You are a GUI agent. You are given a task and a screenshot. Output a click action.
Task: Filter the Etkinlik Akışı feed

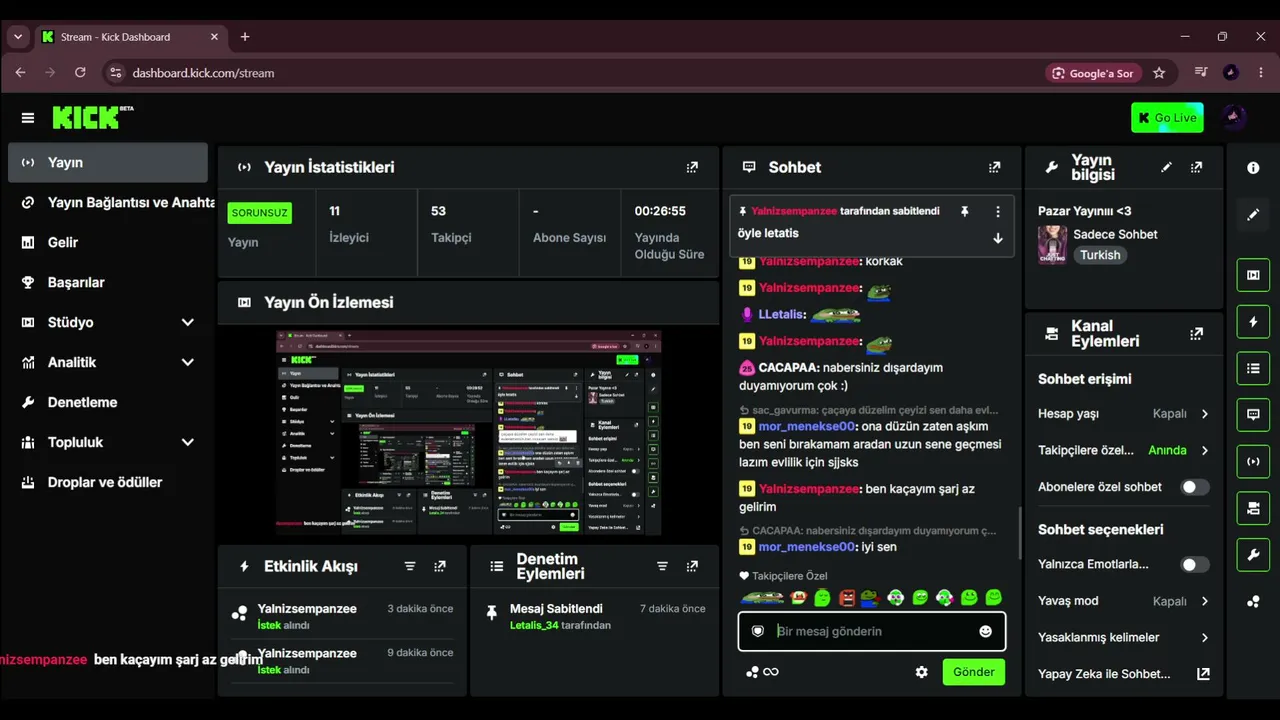tap(410, 566)
